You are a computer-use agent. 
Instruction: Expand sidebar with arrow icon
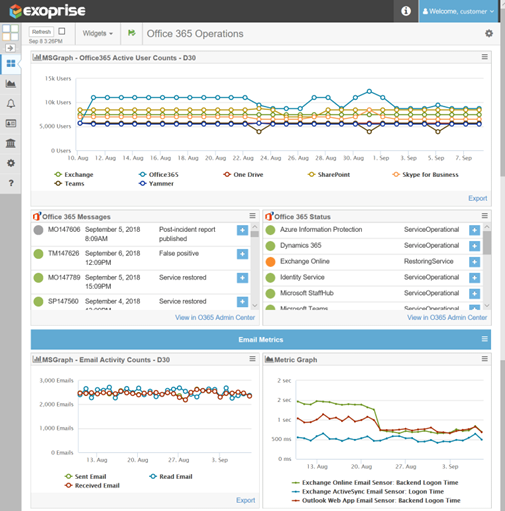pyautogui.click(x=10, y=48)
